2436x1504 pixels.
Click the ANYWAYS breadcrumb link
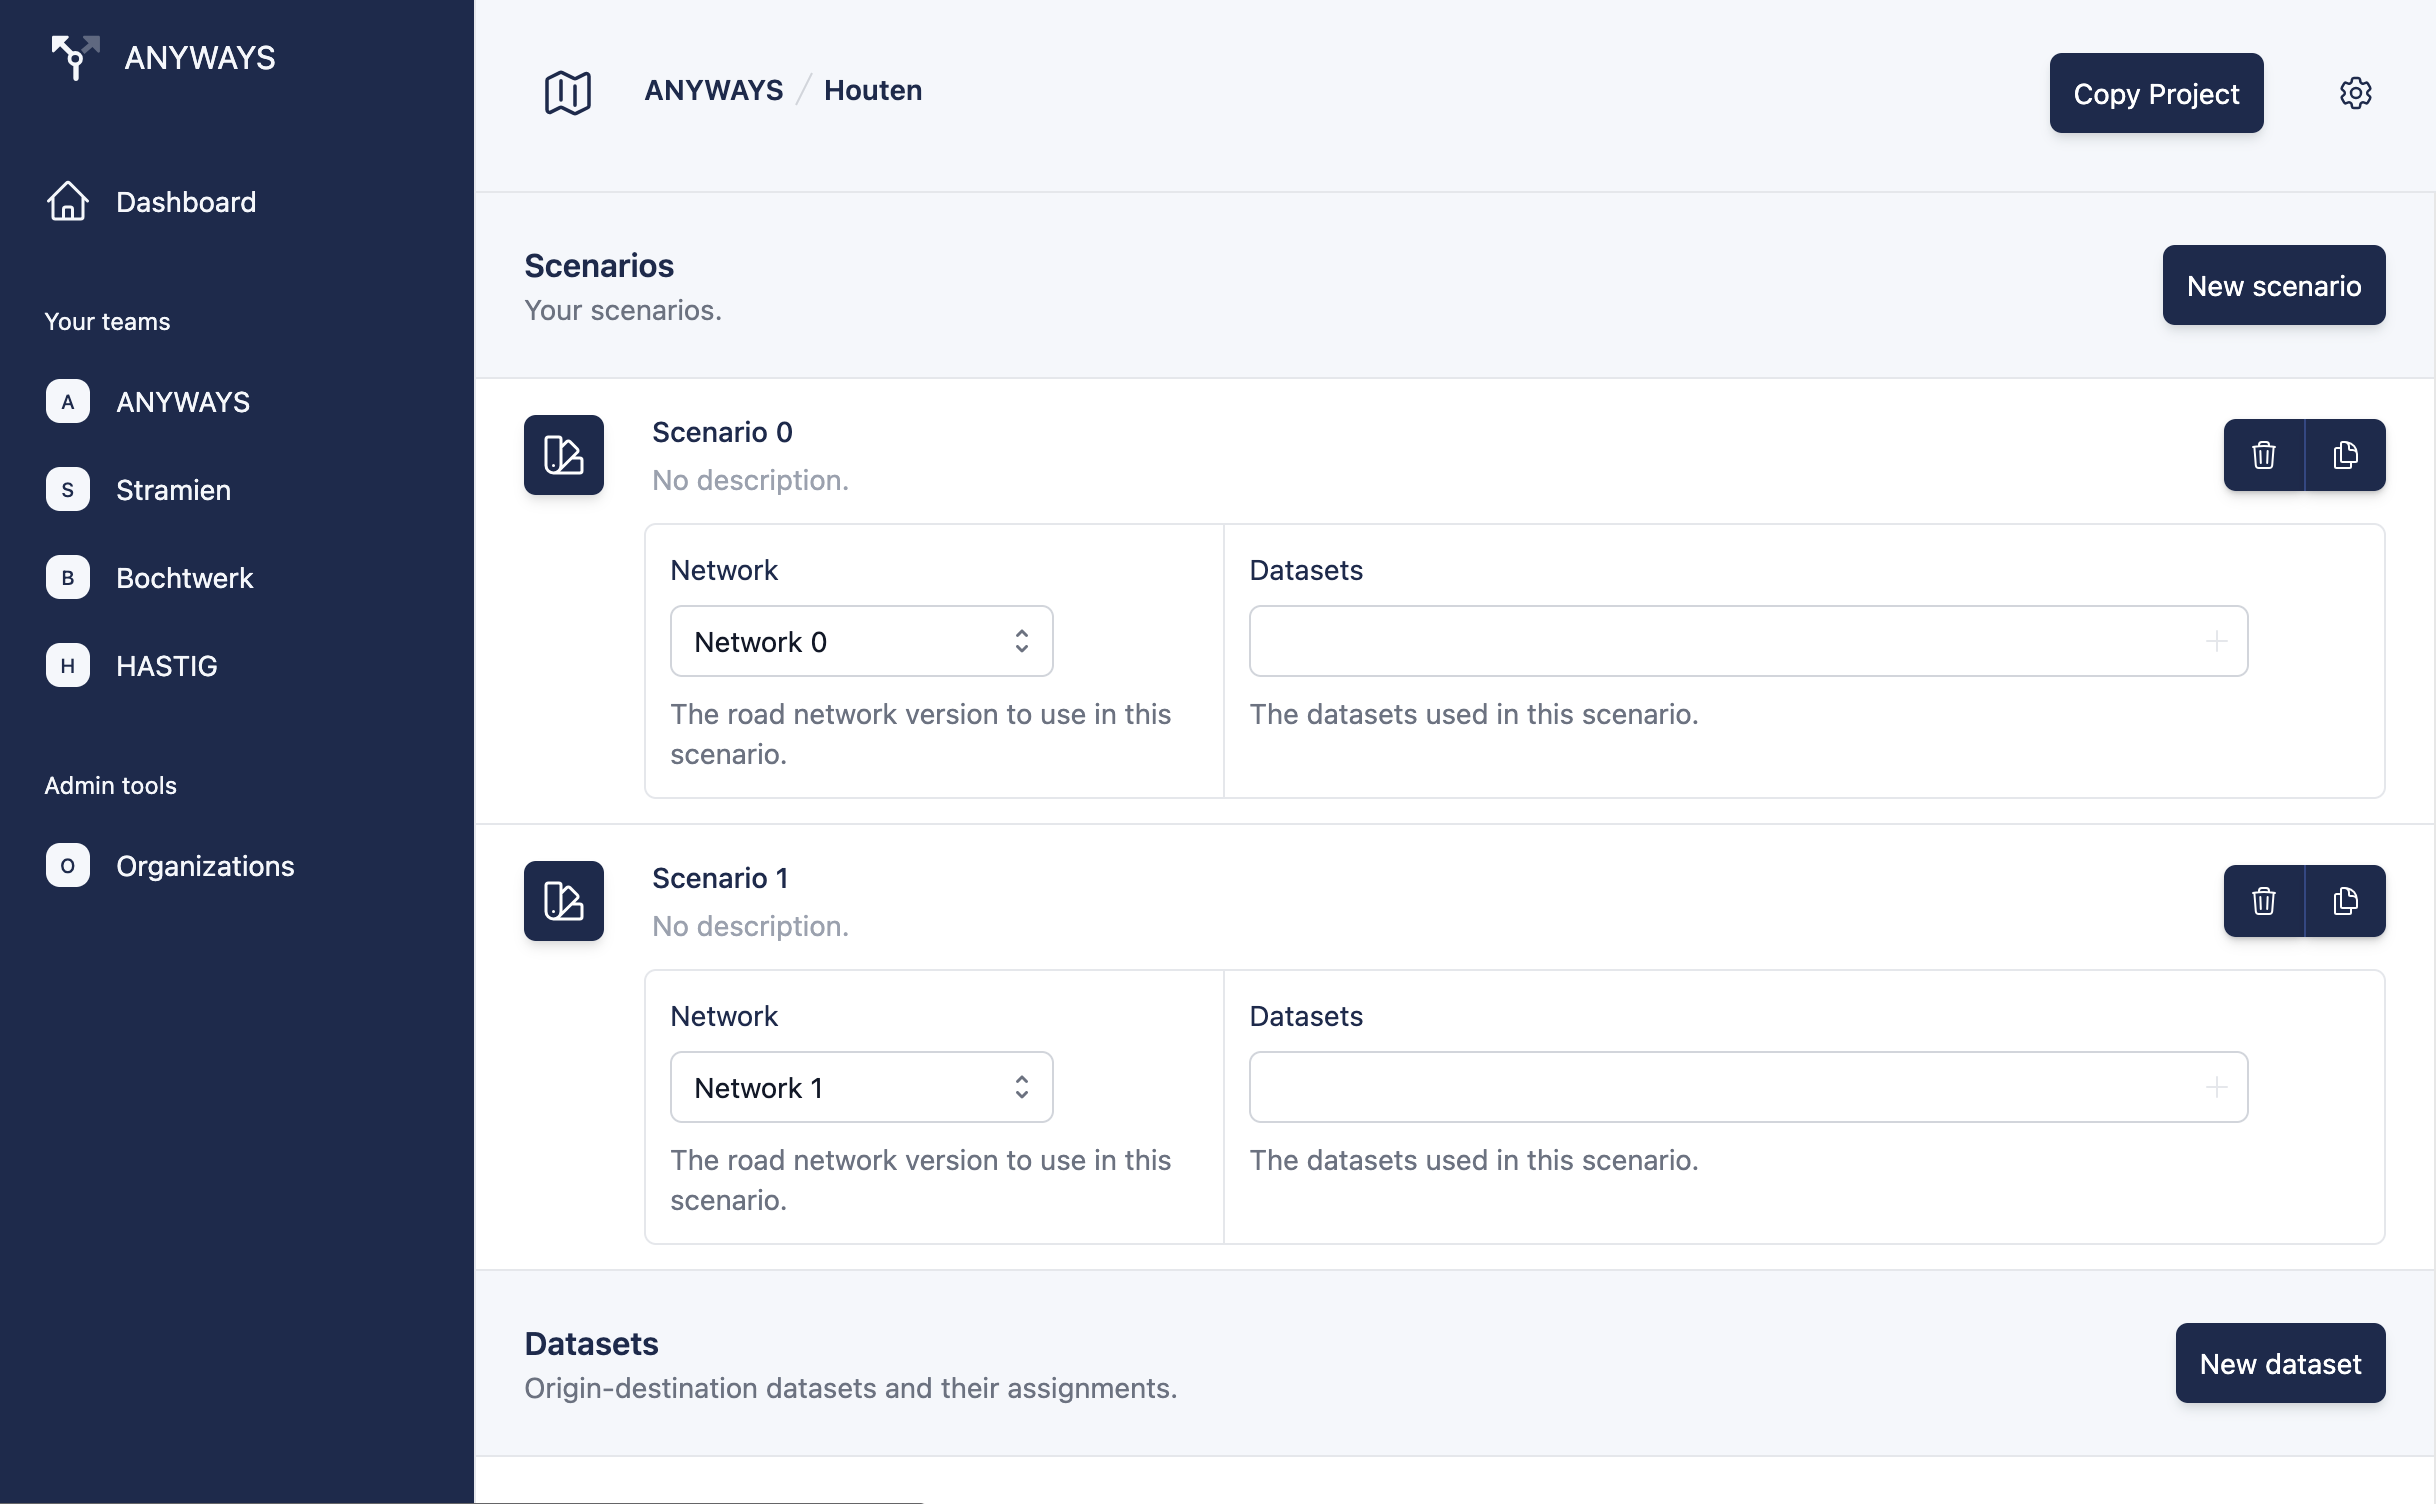coord(713,90)
